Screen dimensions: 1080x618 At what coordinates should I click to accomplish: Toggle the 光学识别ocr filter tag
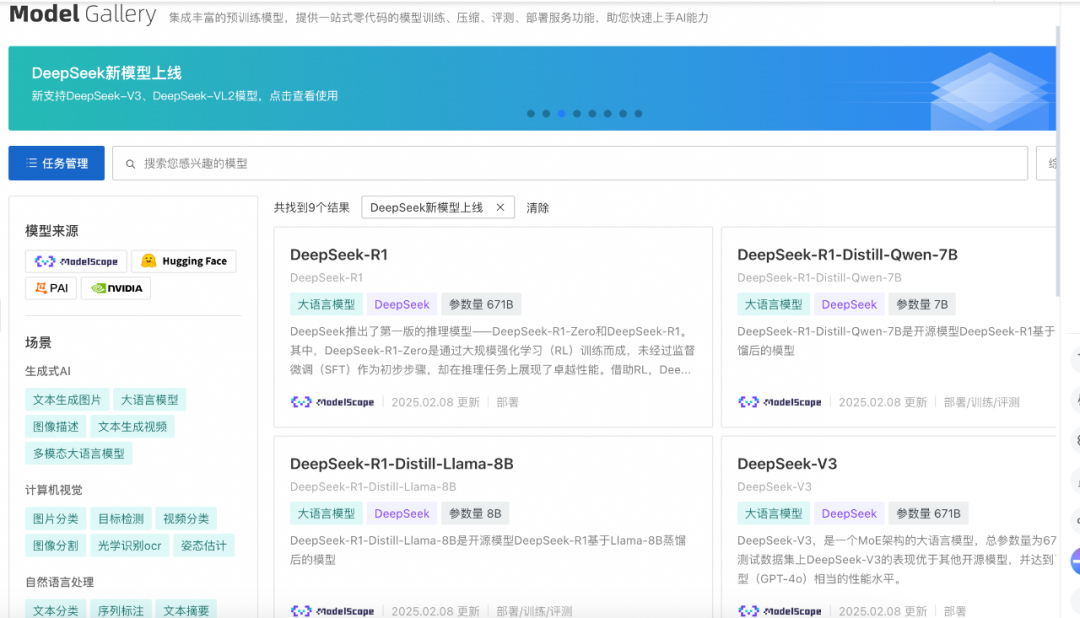(129, 546)
